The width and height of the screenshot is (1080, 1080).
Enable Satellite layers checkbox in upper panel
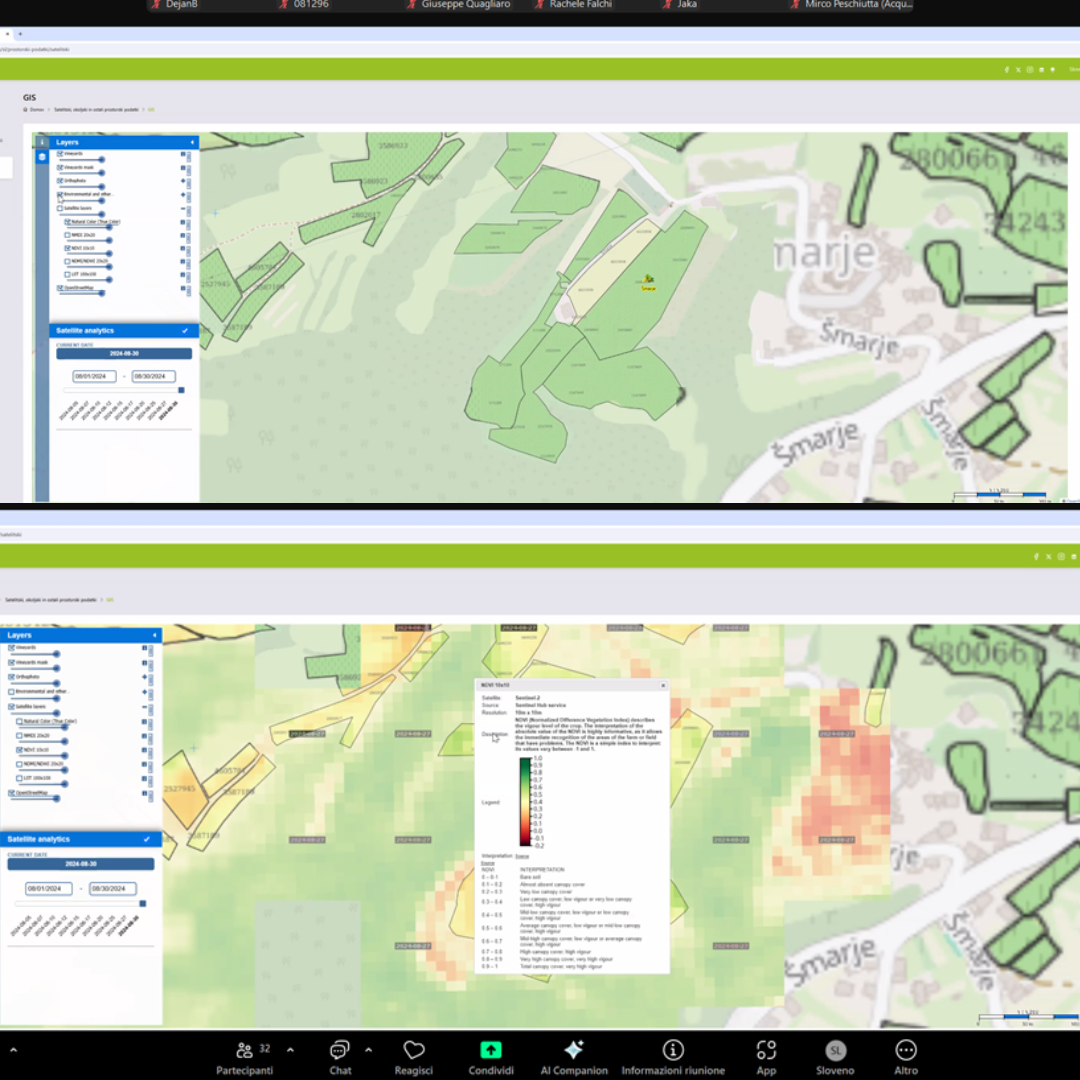click(60, 208)
